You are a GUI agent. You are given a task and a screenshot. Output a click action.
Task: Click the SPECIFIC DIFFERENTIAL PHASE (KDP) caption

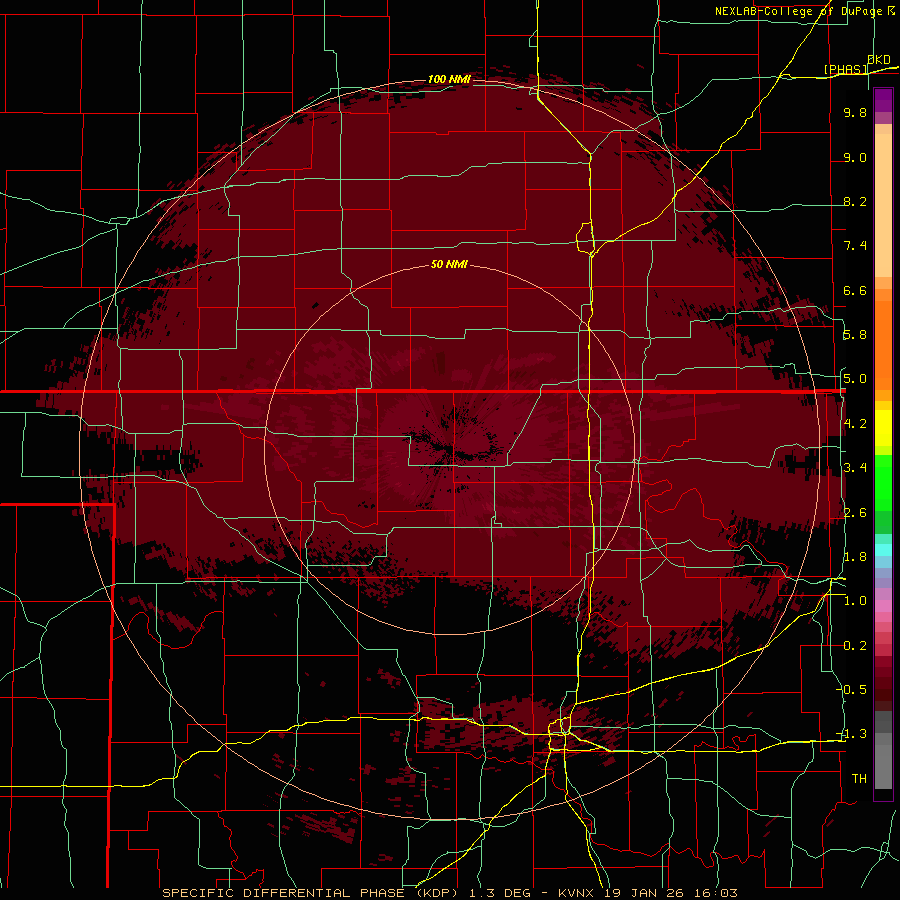point(311,893)
